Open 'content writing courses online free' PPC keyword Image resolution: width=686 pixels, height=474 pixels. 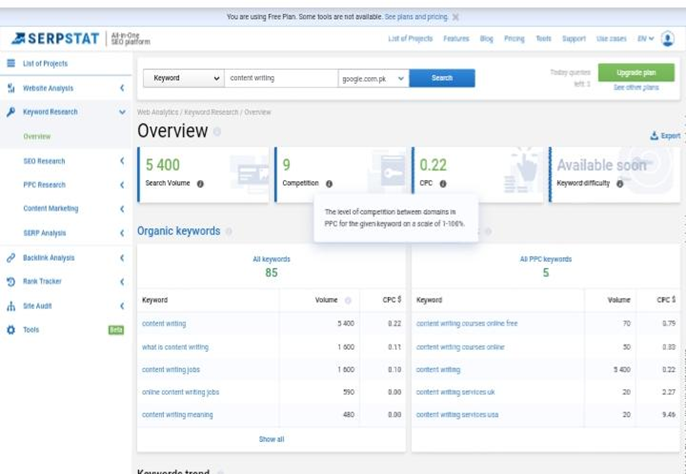[467, 323]
